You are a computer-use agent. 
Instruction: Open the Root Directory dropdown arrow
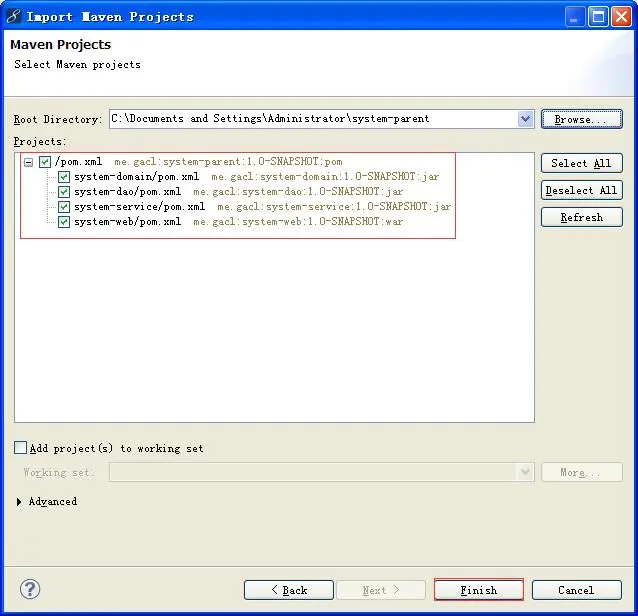click(526, 119)
